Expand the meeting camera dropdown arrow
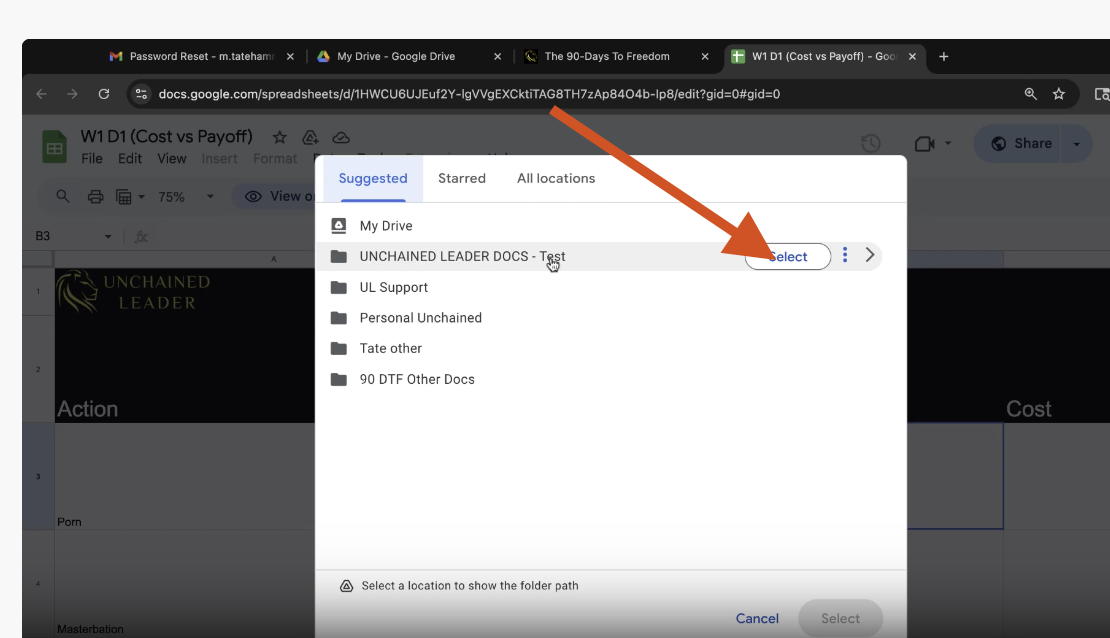Viewport: 1110px width, 638px height. pos(948,144)
